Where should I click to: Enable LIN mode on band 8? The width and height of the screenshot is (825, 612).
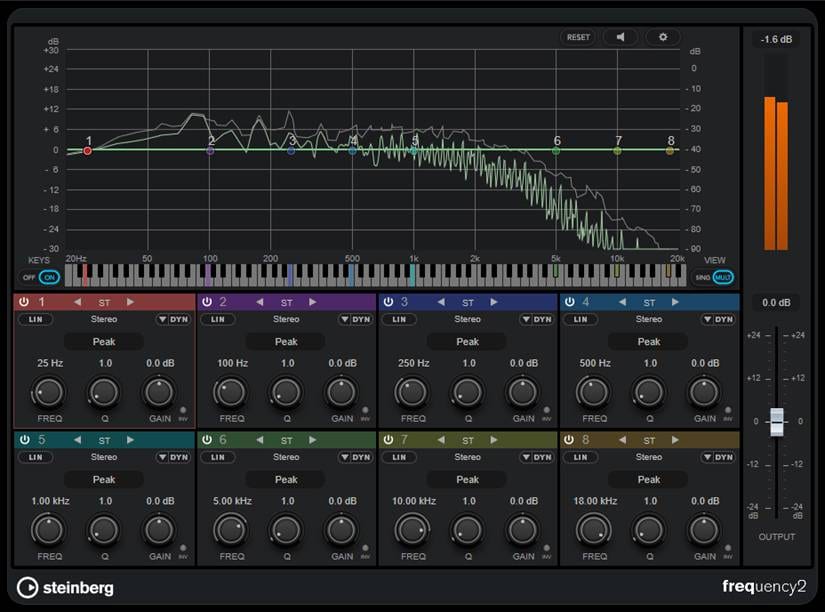(580, 457)
